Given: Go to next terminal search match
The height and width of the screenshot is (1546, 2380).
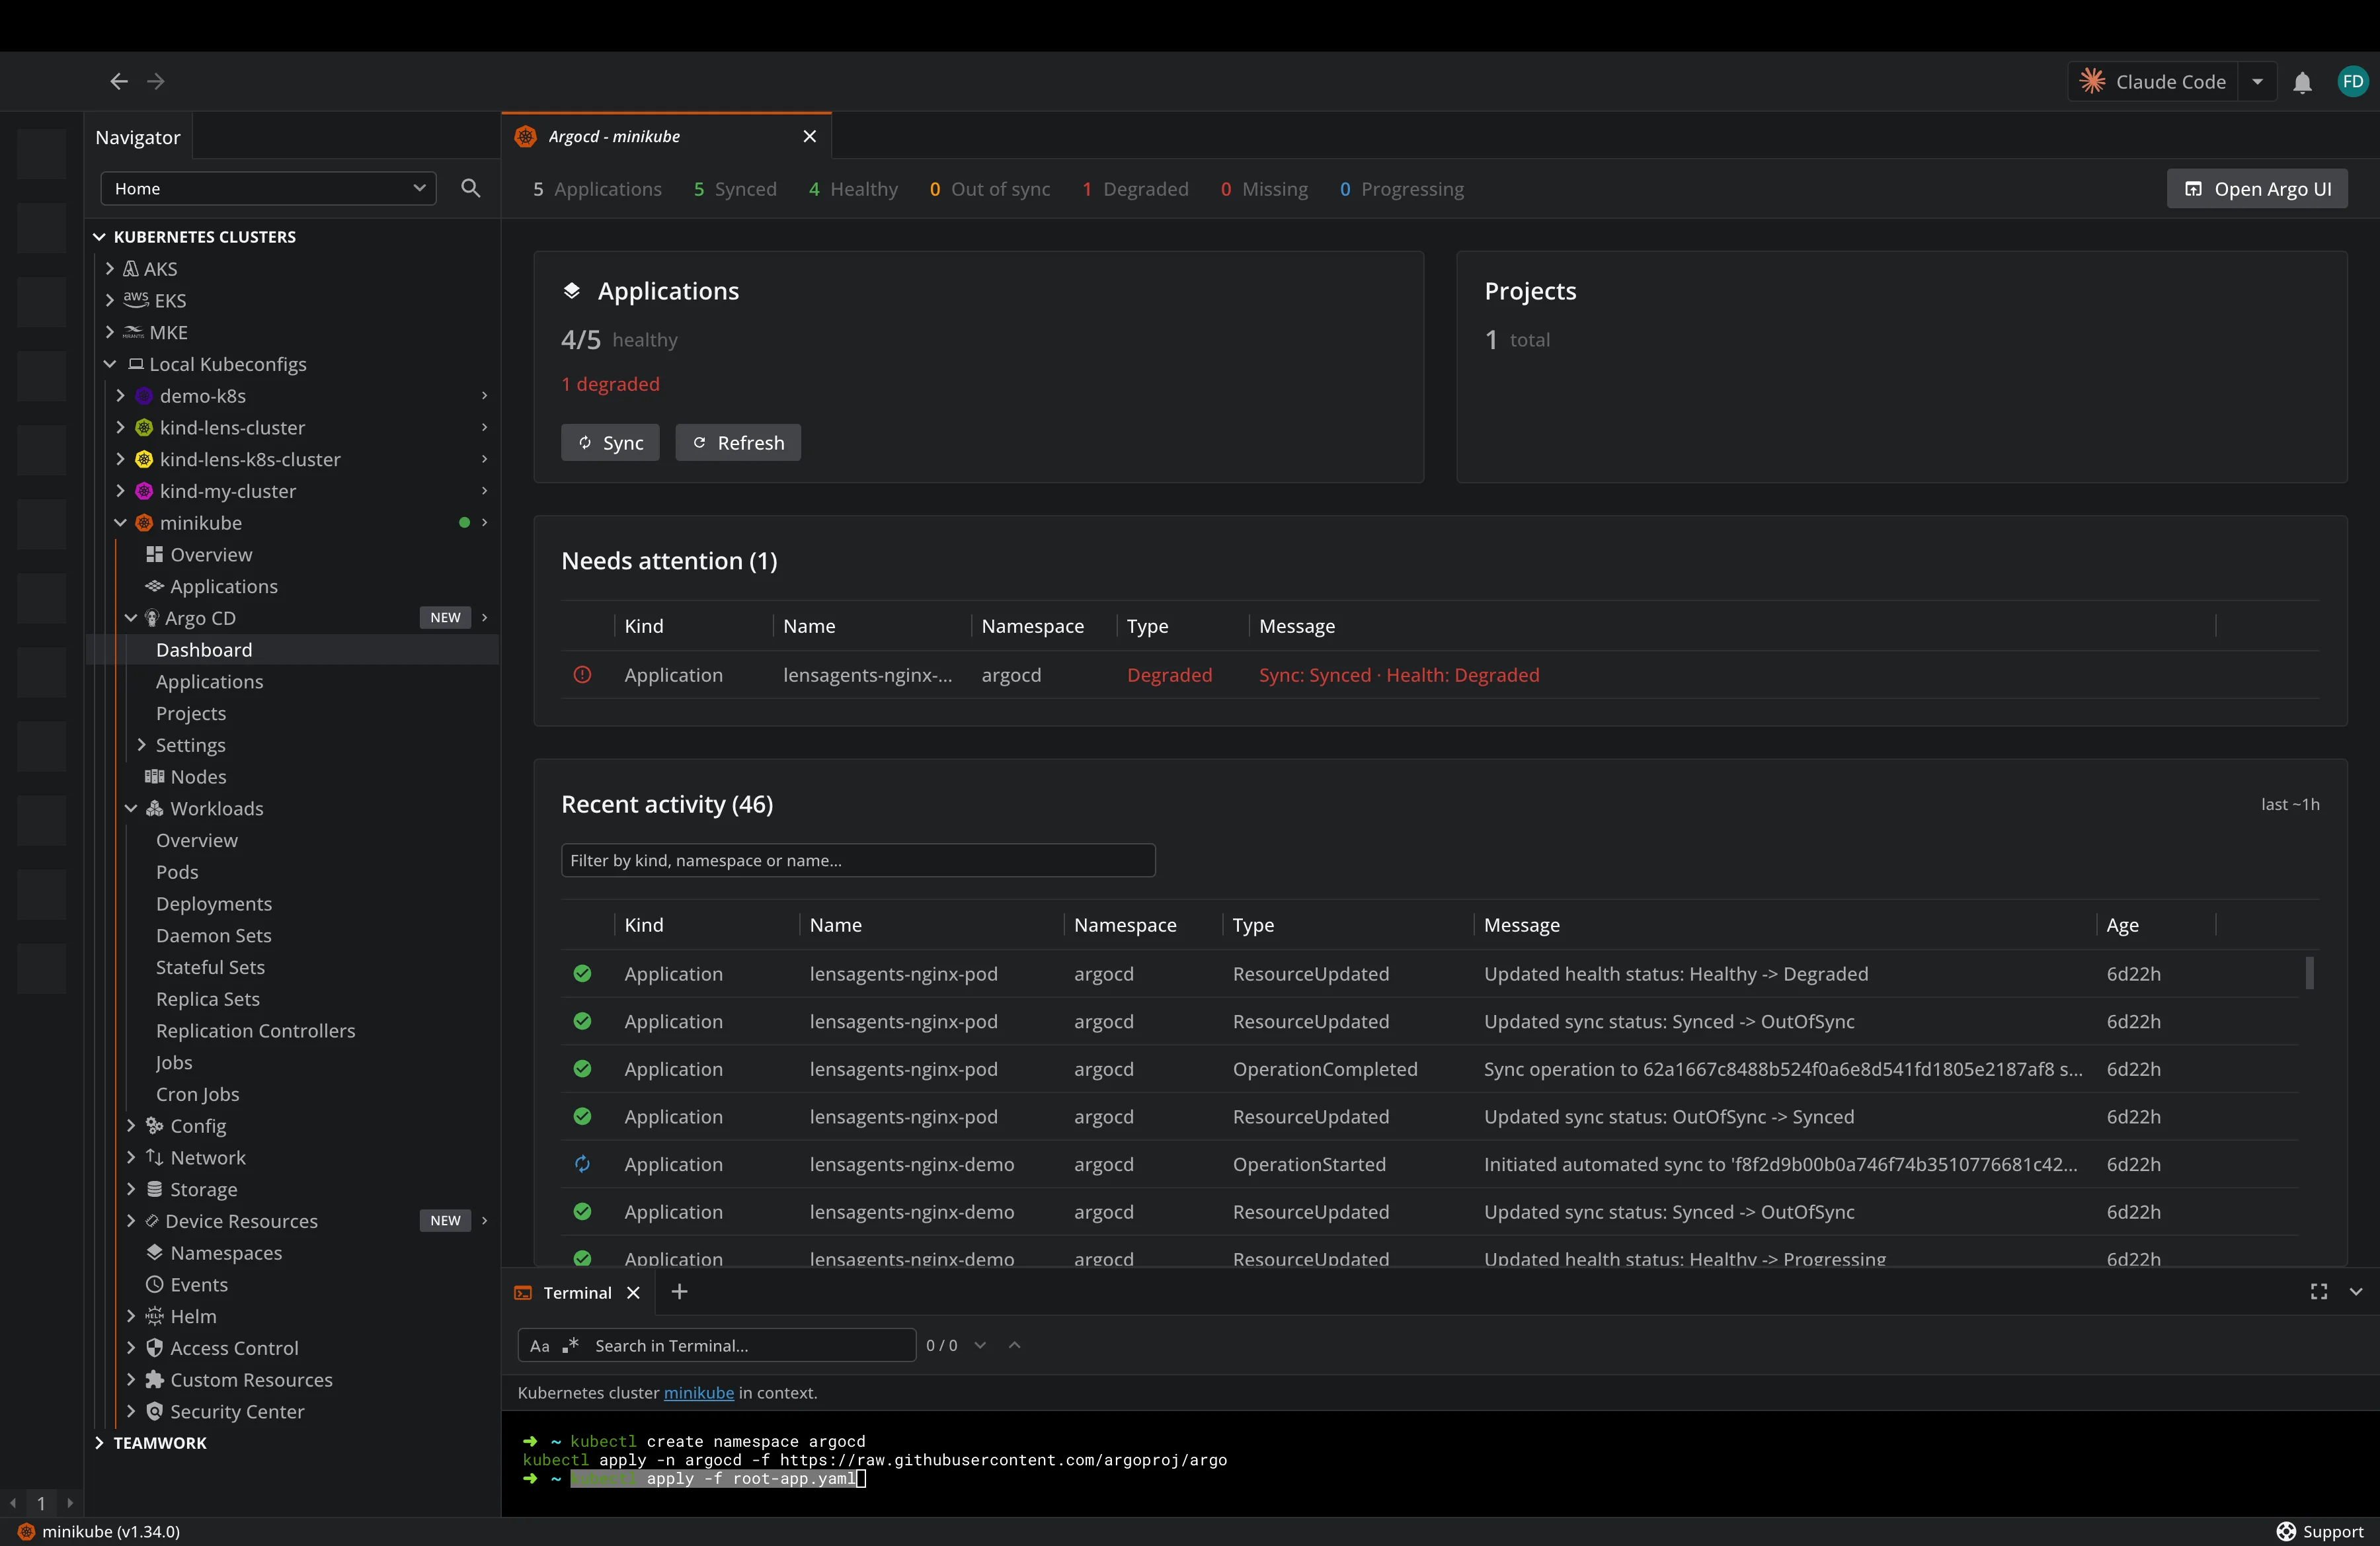Looking at the screenshot, I should pos(980,1345).
